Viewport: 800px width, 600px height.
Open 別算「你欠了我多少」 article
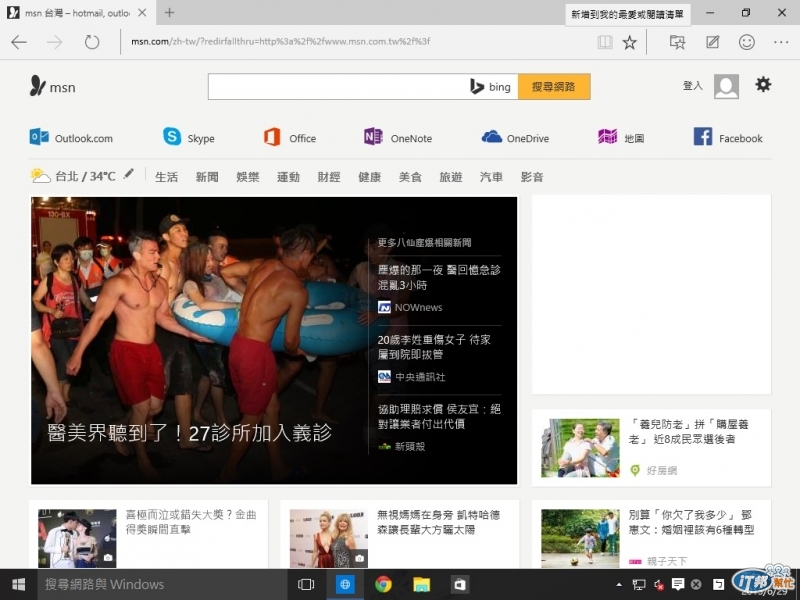691,522
